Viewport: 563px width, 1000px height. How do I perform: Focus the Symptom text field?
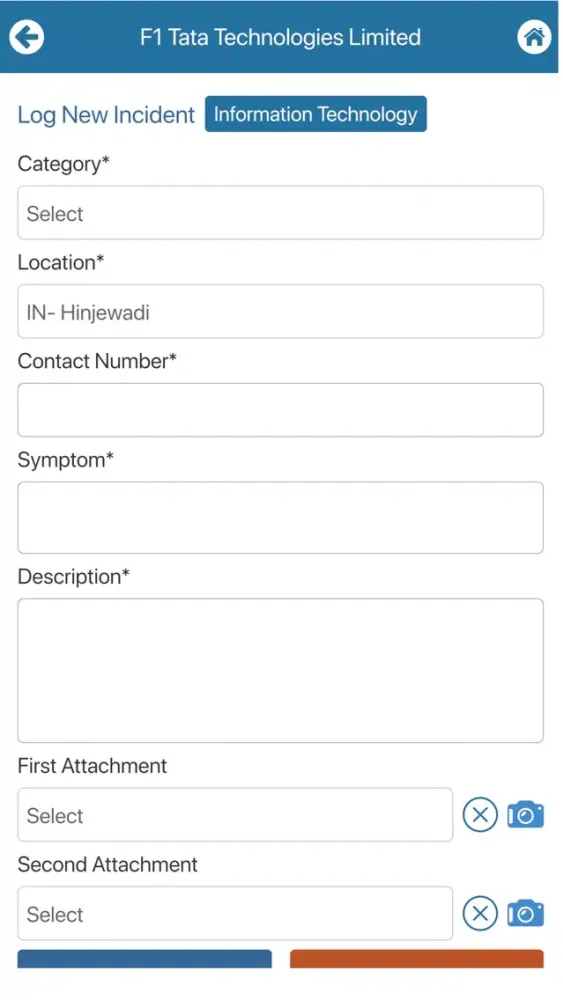coord(281,517)
